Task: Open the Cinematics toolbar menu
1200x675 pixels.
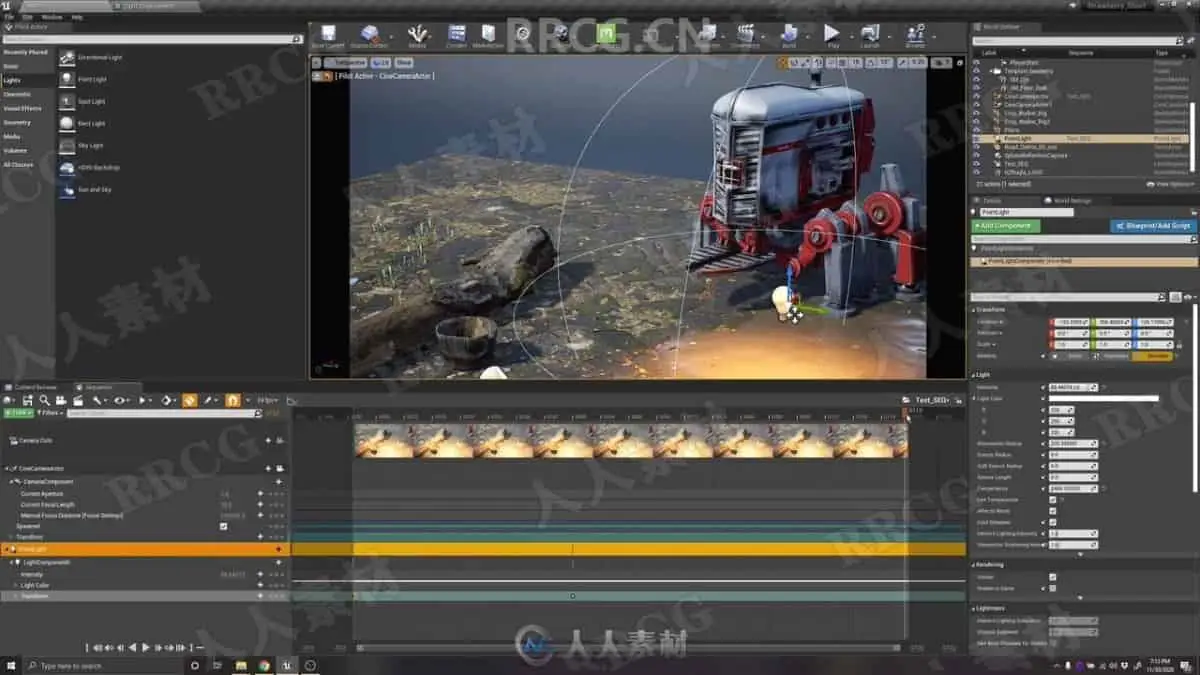Action: (x=745, y=35)
